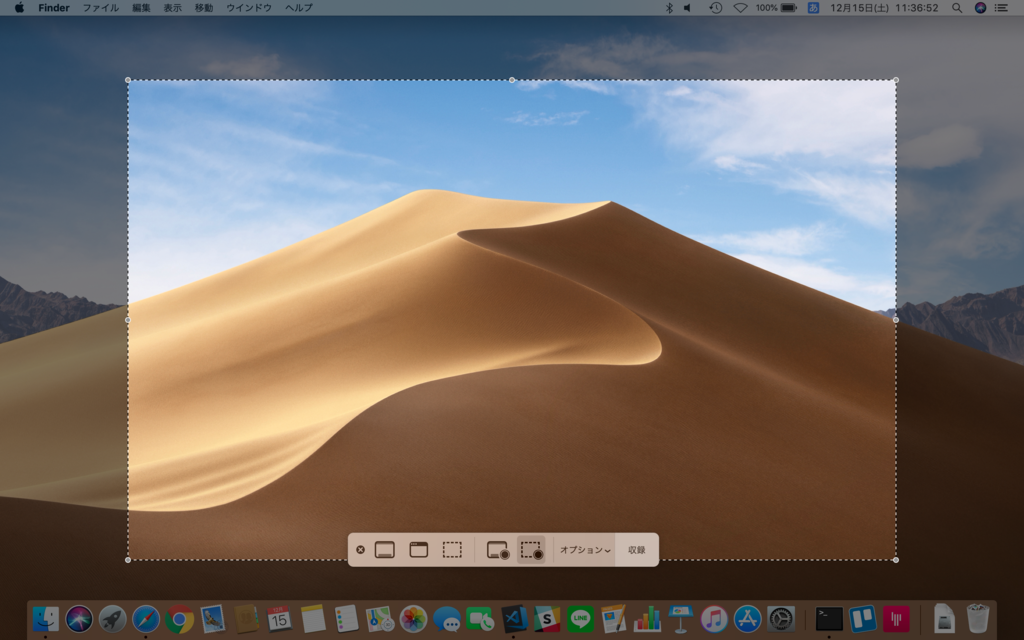The height and width of the screenshot is (640, 1024).
Task: Select capture selected window mode
Action: click(x=419, y=550)
